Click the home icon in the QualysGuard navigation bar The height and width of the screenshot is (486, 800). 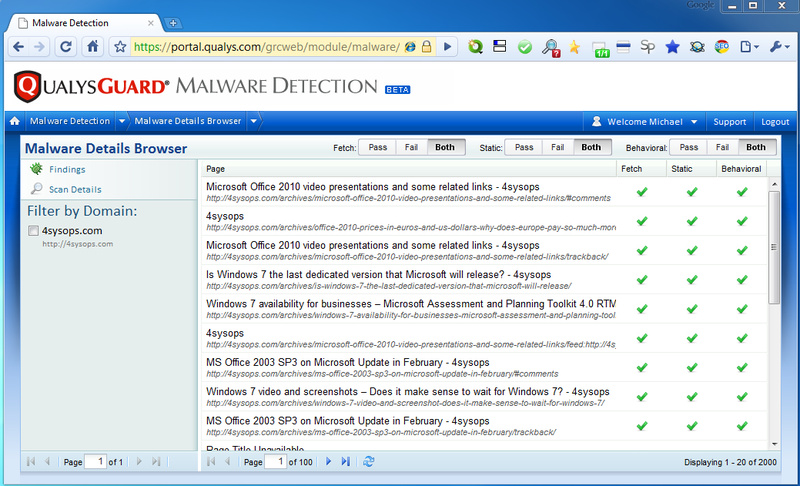15,121
